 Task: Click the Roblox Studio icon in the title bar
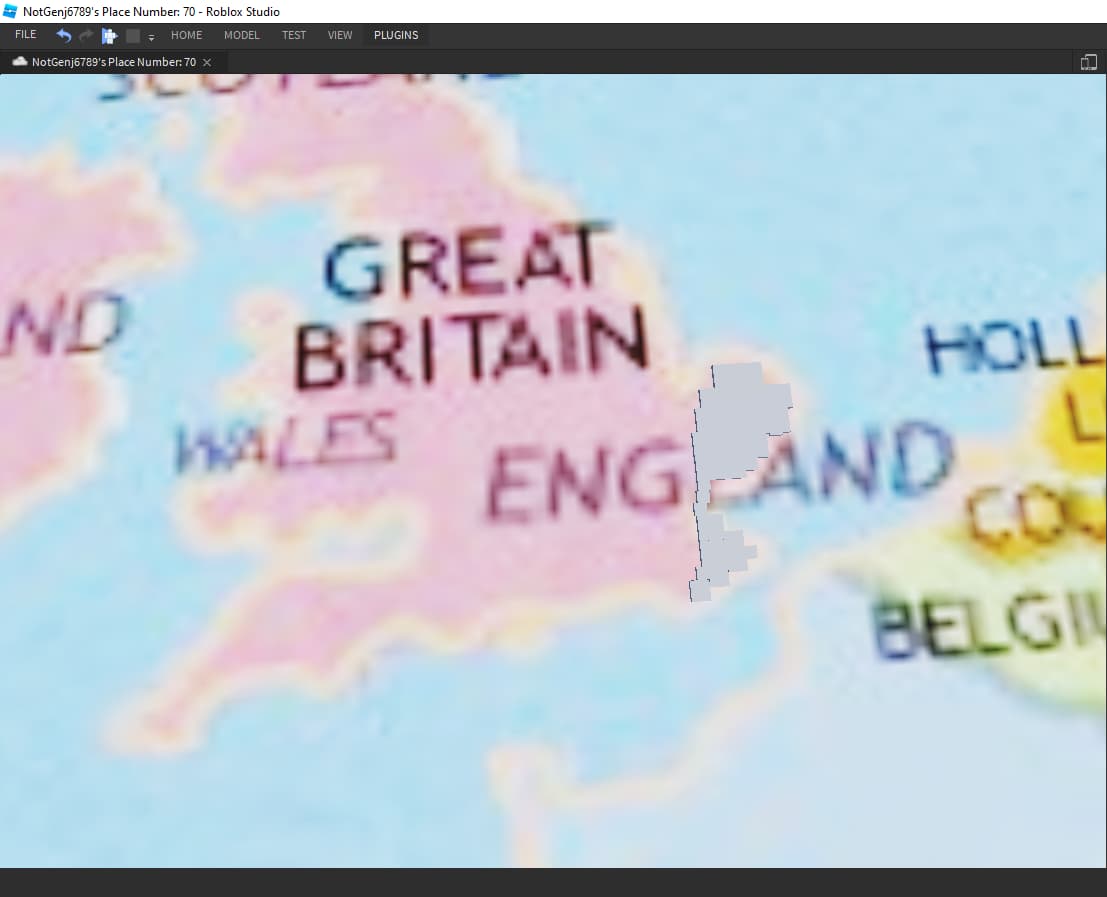click(x=8, y=11)
